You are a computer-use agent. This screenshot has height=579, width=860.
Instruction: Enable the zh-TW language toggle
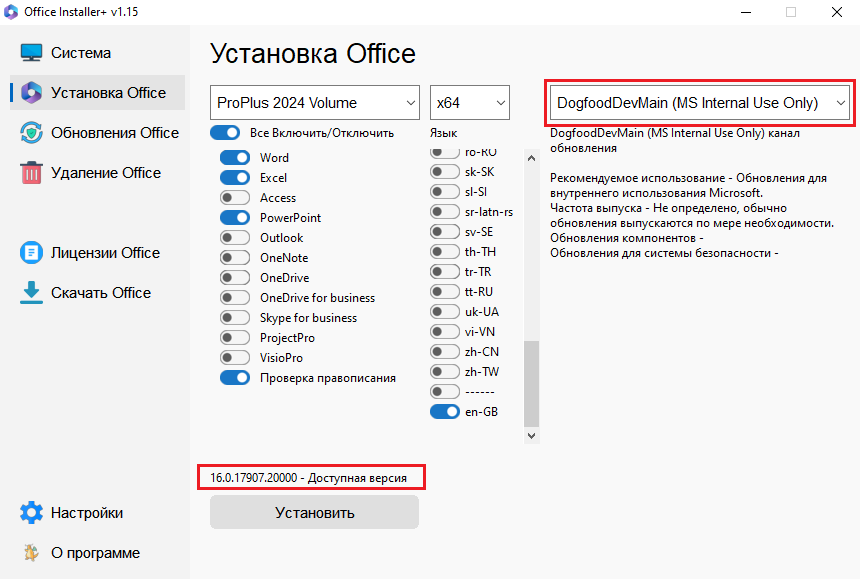445,372
